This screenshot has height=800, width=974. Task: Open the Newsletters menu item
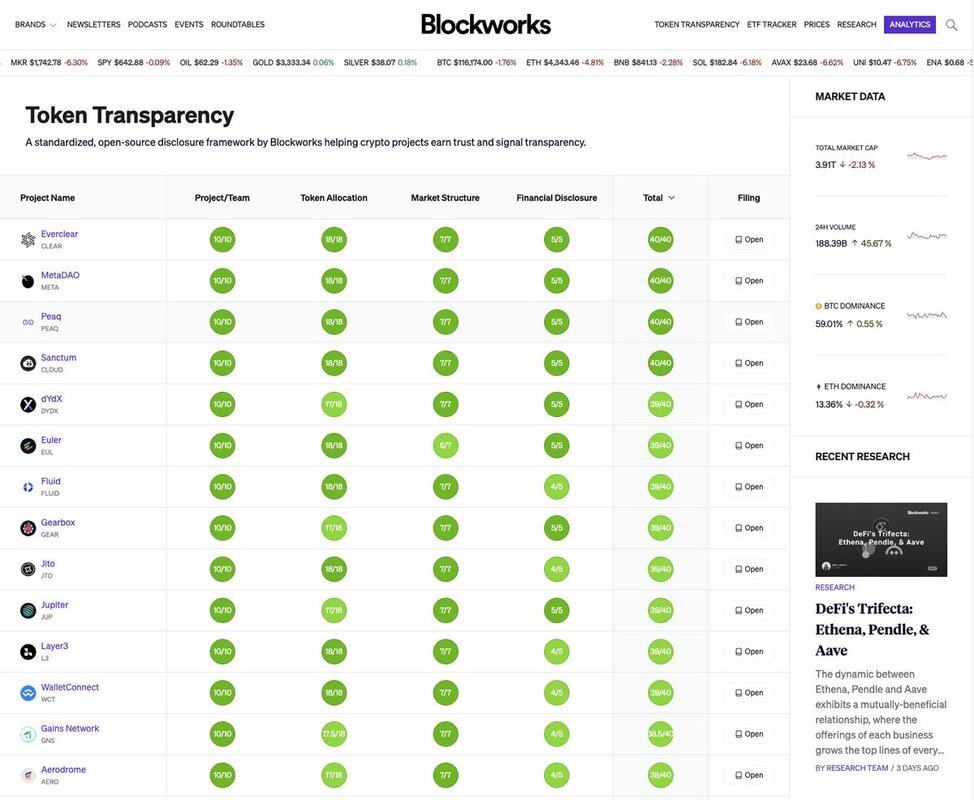pyautogui.click(x=93, y=25)
